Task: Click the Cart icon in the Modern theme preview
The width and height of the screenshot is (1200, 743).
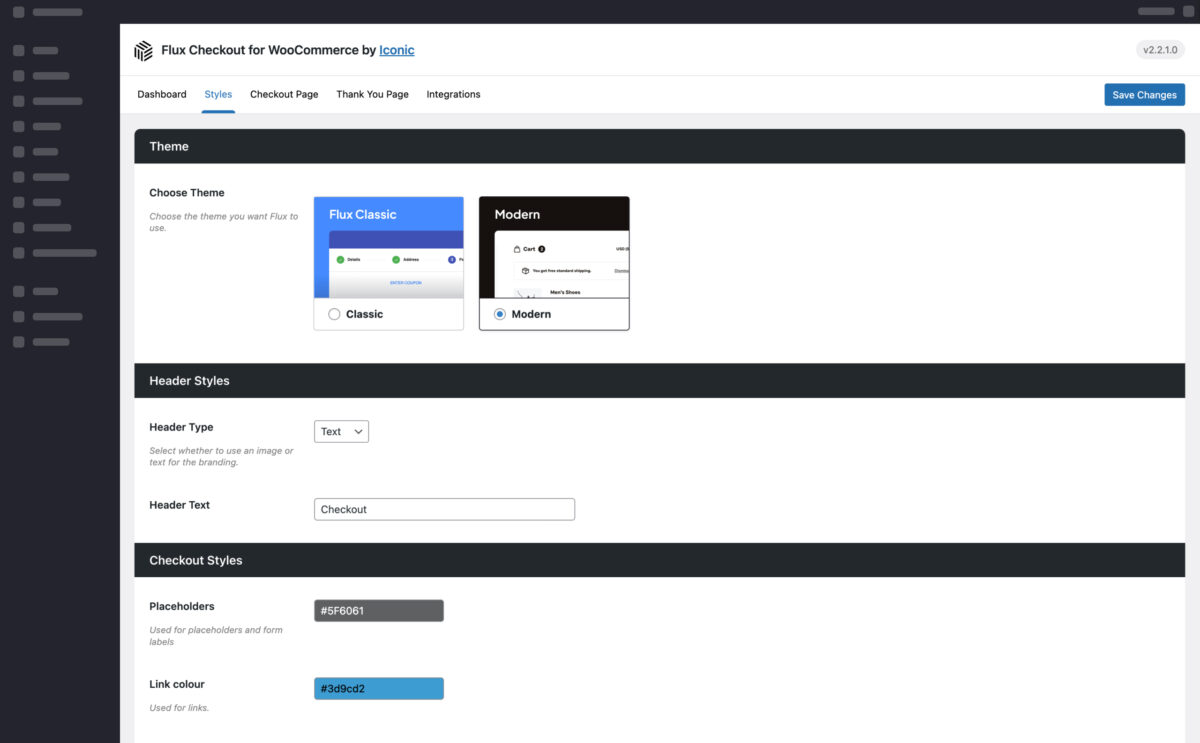Action: point(517,249)
